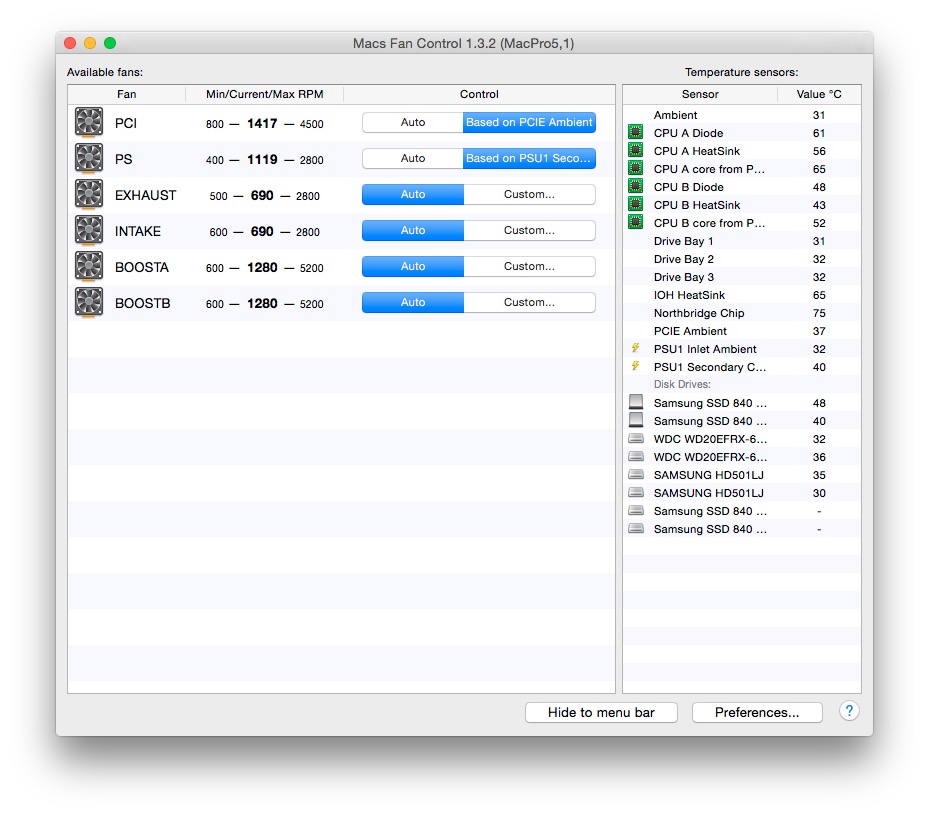This screenshot has width=929, height=816.
Task: Select PS fan's Based on PSU1 Seco option
Action: (529, 158)
